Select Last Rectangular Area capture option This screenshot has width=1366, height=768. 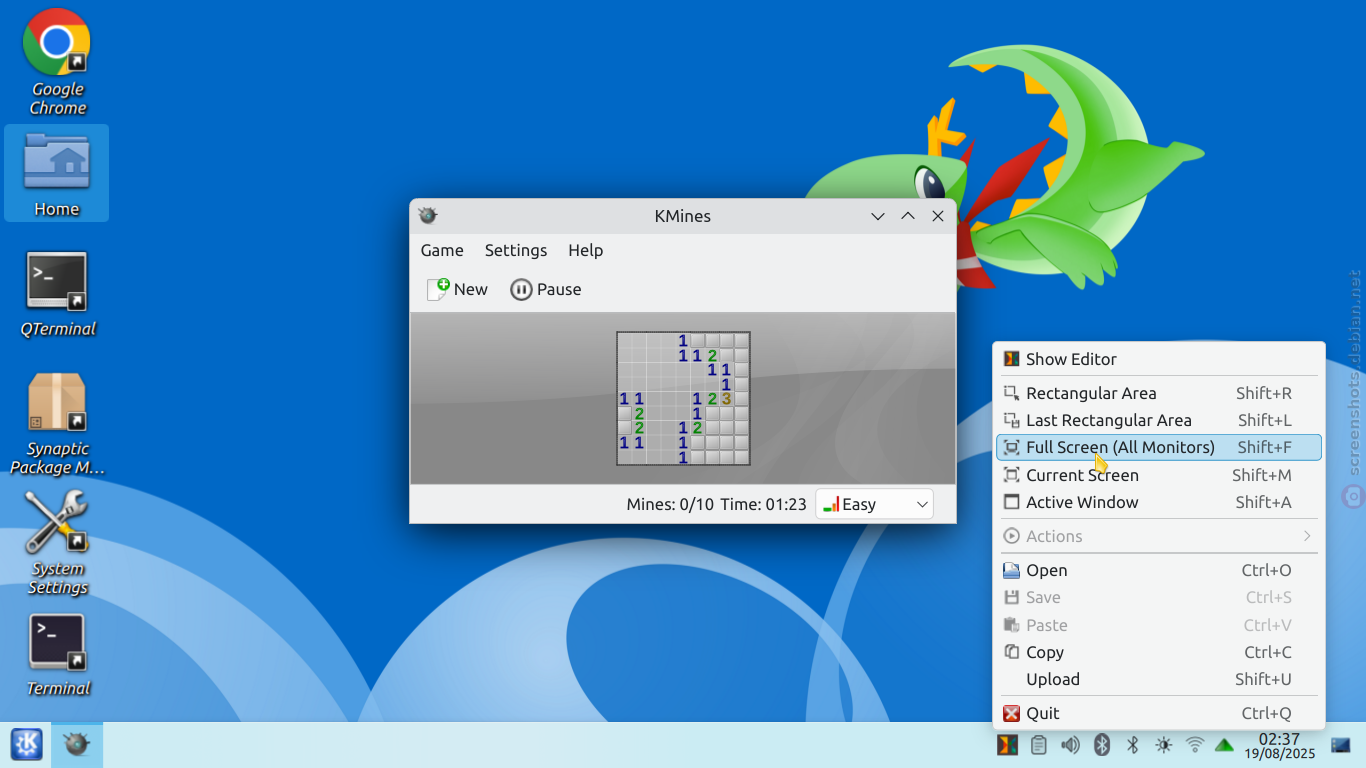tap(1159, 420)
